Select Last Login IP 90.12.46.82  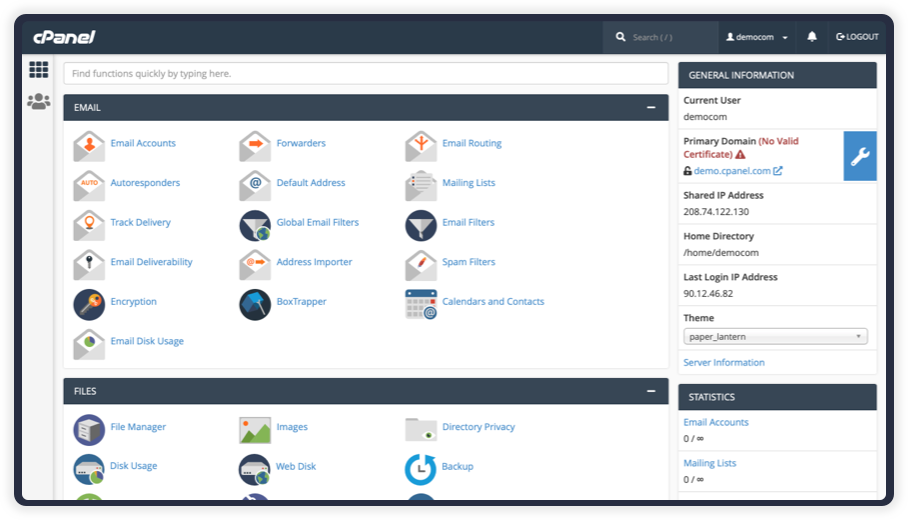708,294
